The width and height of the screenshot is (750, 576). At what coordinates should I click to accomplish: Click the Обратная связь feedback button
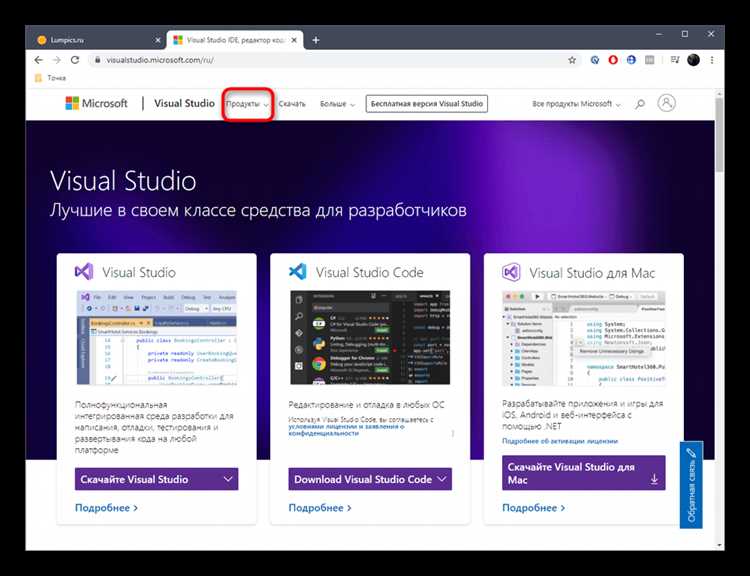coord(691,485)
